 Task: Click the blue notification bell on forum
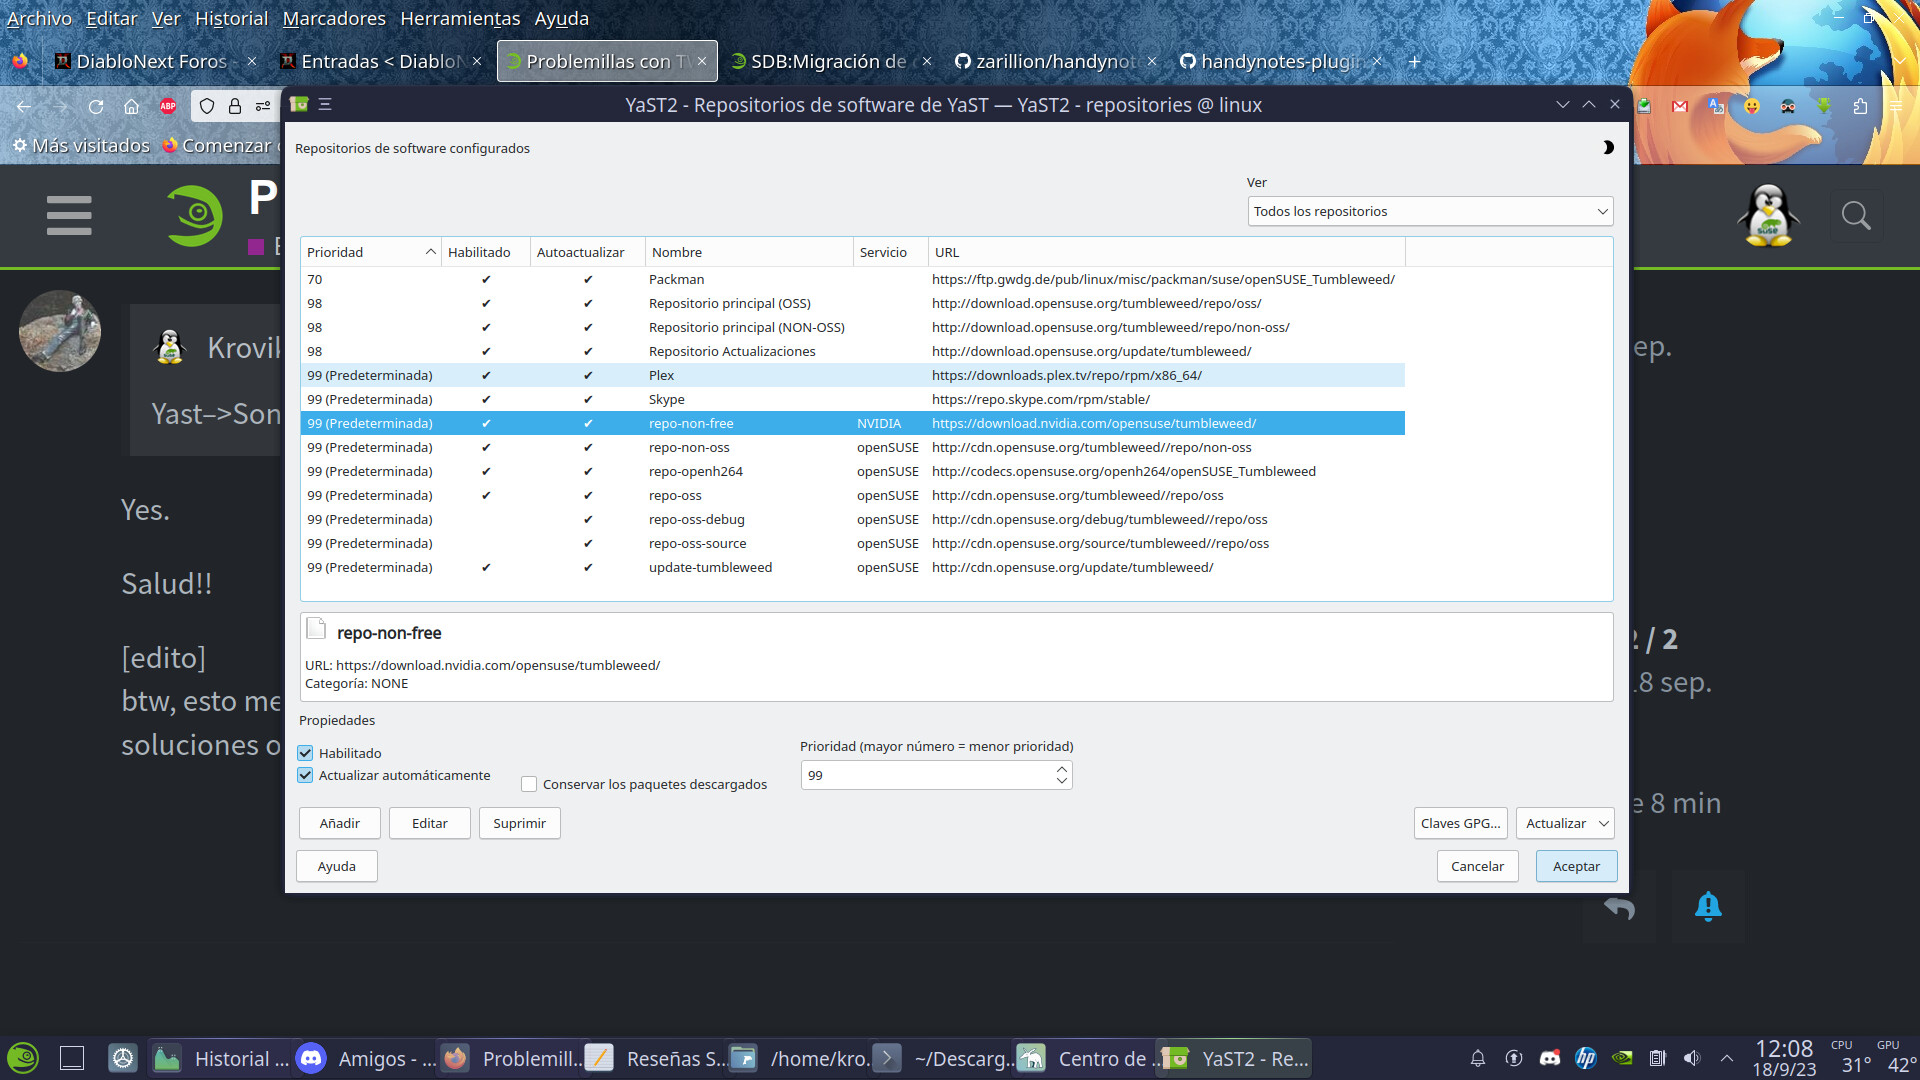point(1708,906)
